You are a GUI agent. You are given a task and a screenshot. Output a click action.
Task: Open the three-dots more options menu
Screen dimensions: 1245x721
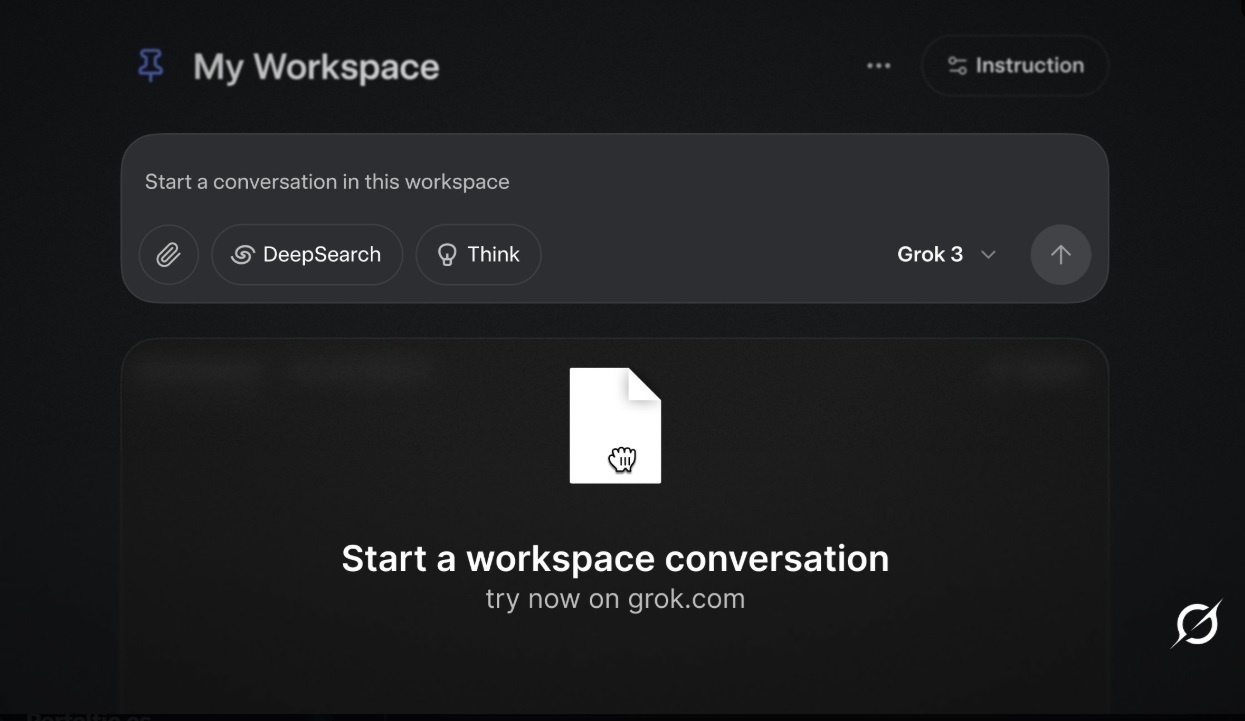878,66
